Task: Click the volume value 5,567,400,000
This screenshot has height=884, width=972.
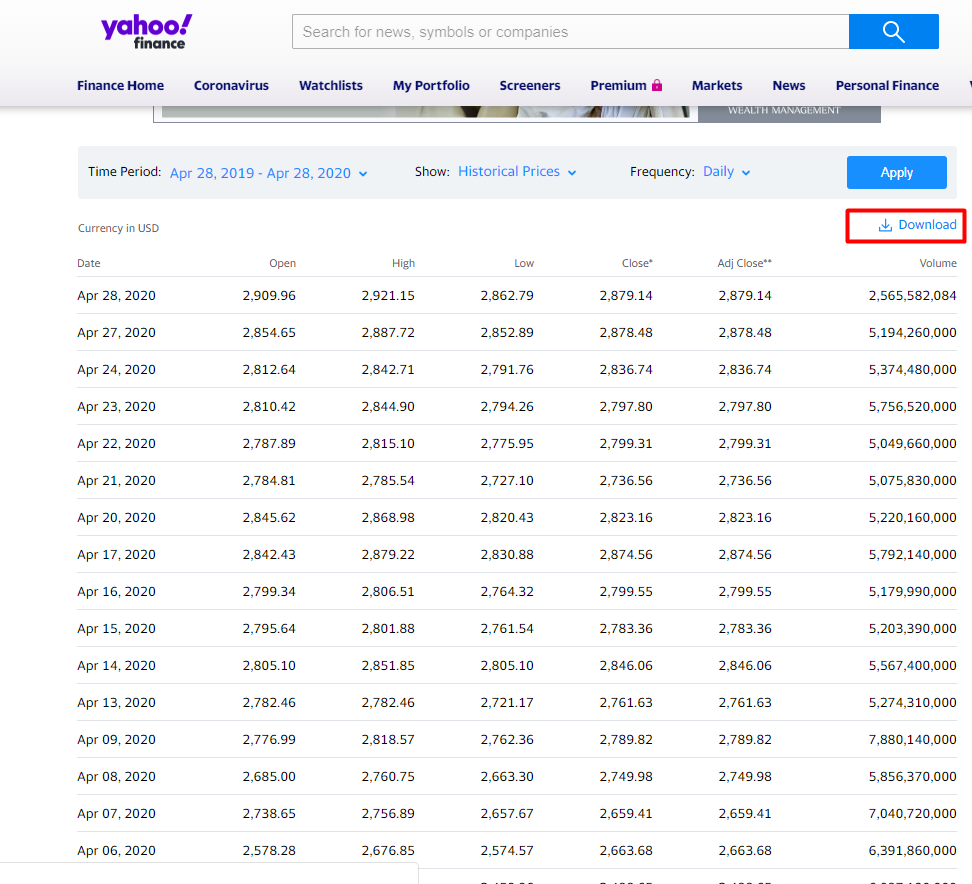Action: click(912, 666)
